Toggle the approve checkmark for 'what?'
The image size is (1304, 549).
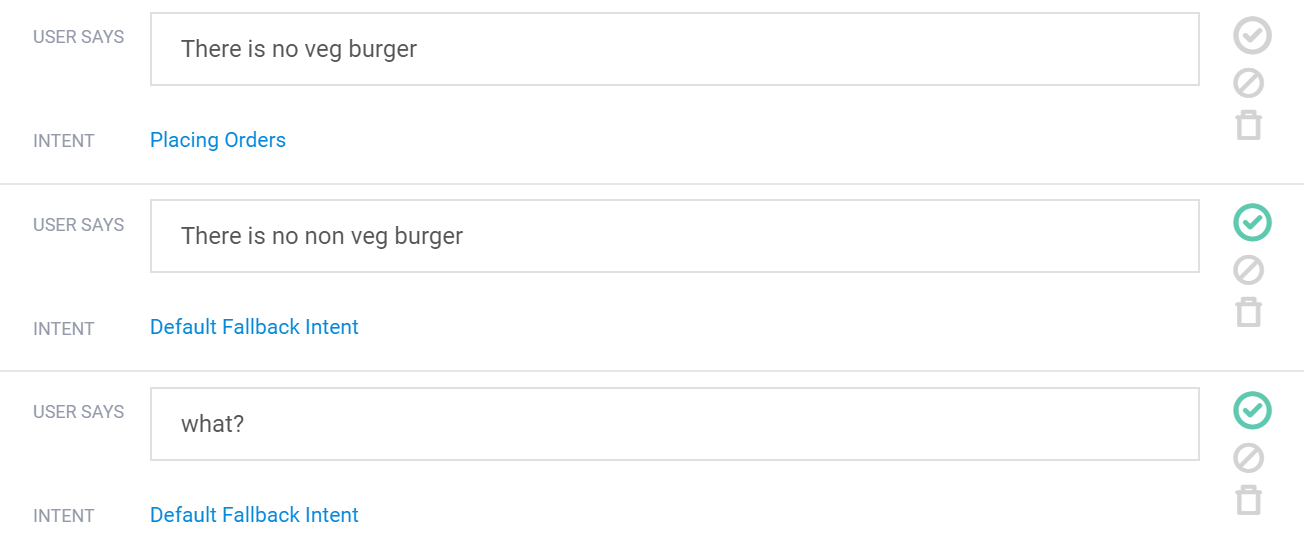[x=1252, y=410]
